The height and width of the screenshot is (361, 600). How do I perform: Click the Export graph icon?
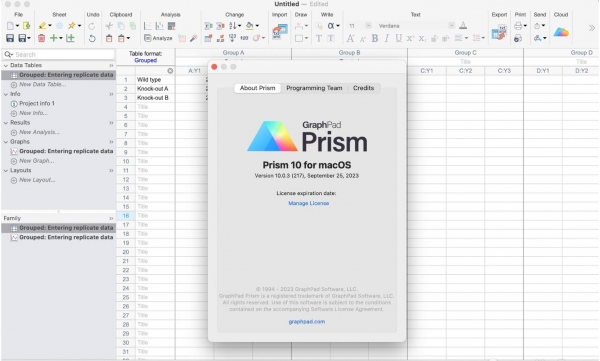499,32
